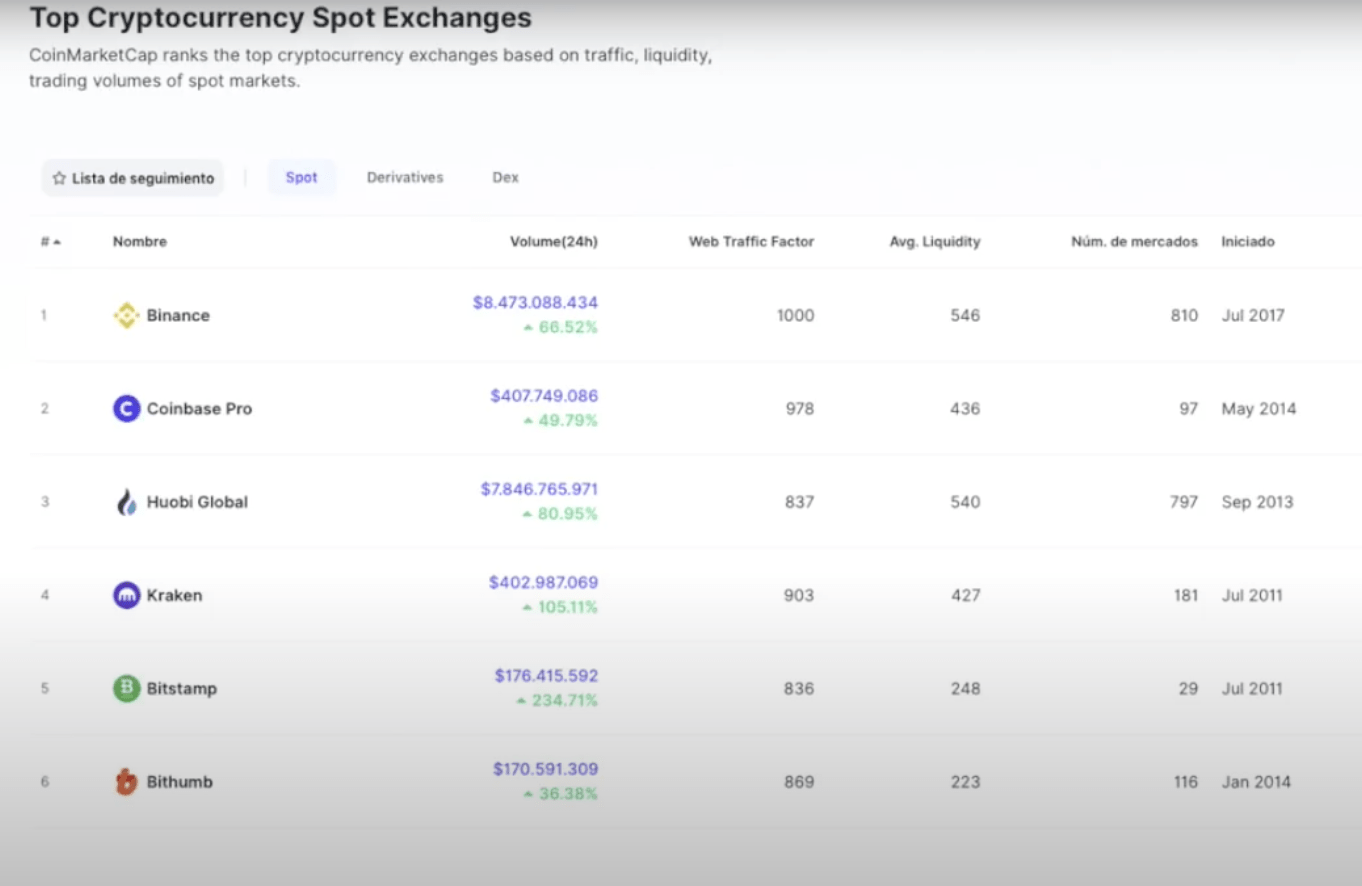Sort by Núm. de mercados header
Screen dimensions: 1362x886
[x=1134, y=242]
